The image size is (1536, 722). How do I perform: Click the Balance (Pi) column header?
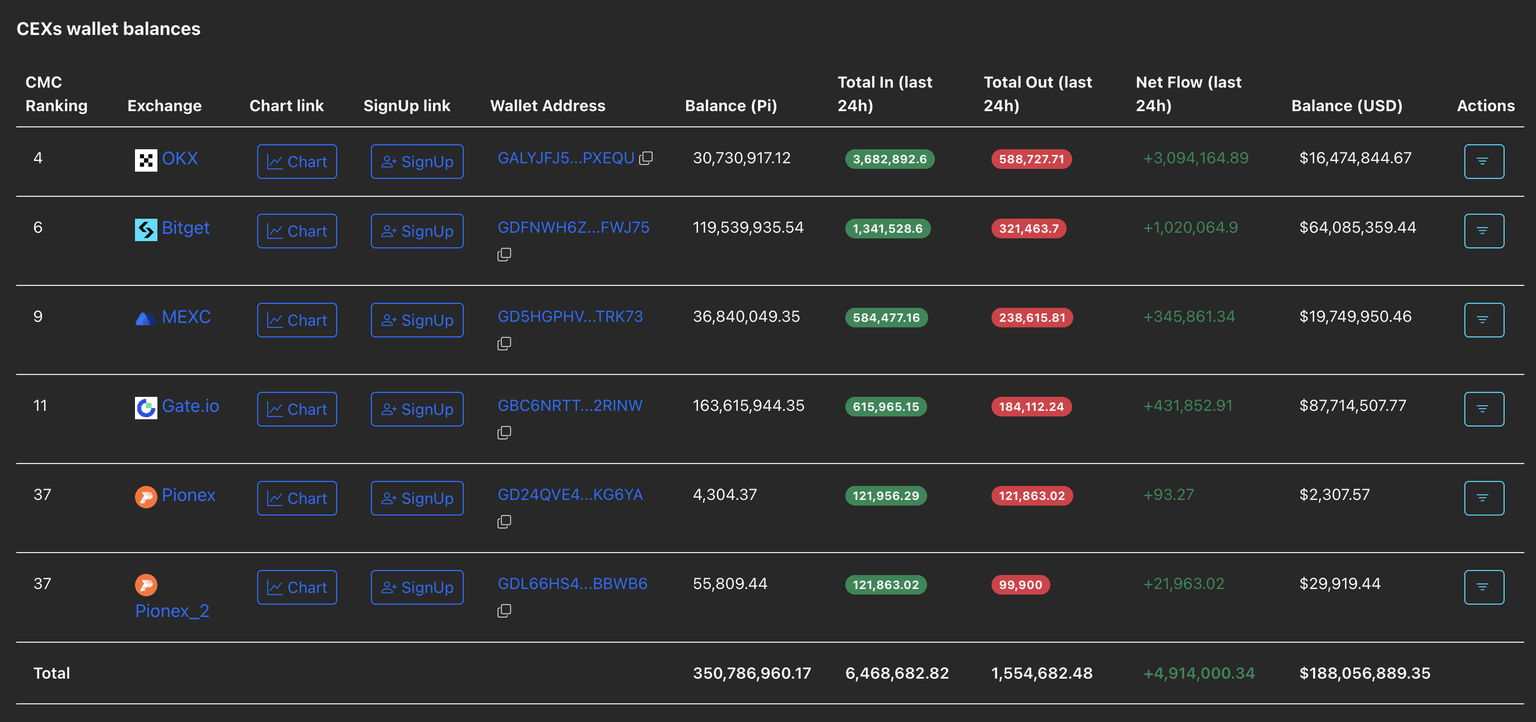coord(730,106)
